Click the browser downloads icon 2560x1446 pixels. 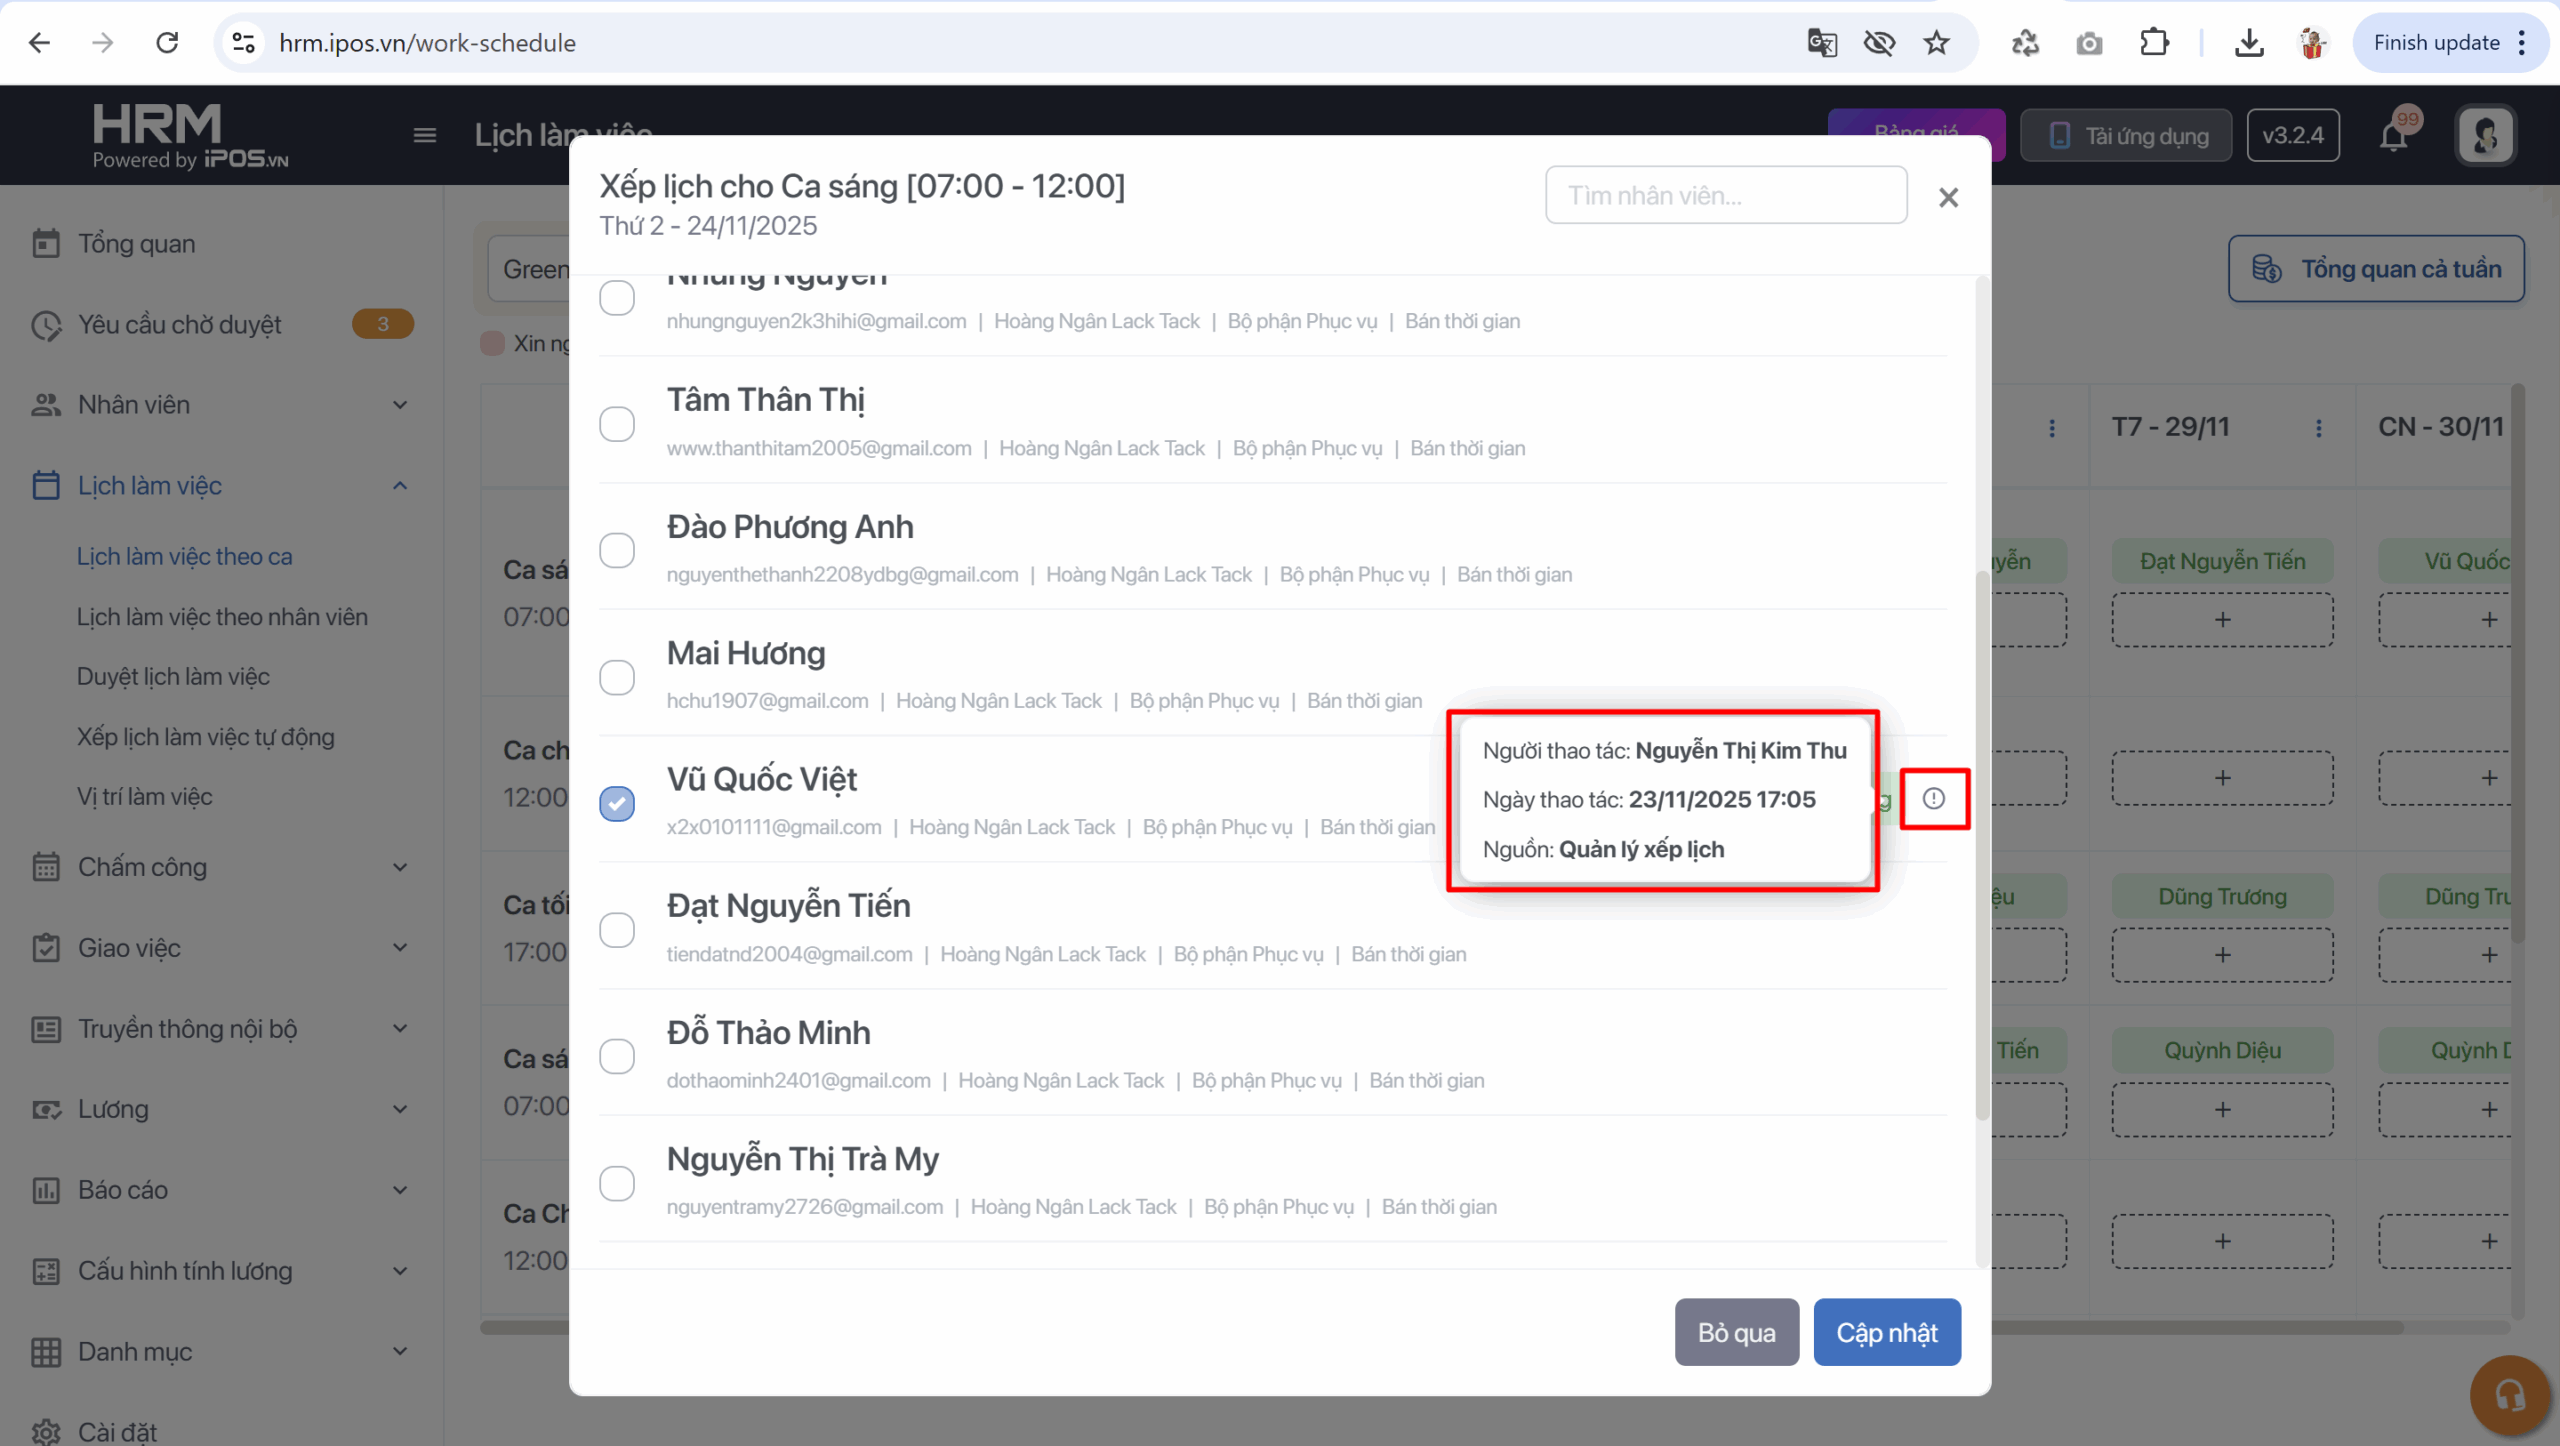click(x=2249, y=43)
